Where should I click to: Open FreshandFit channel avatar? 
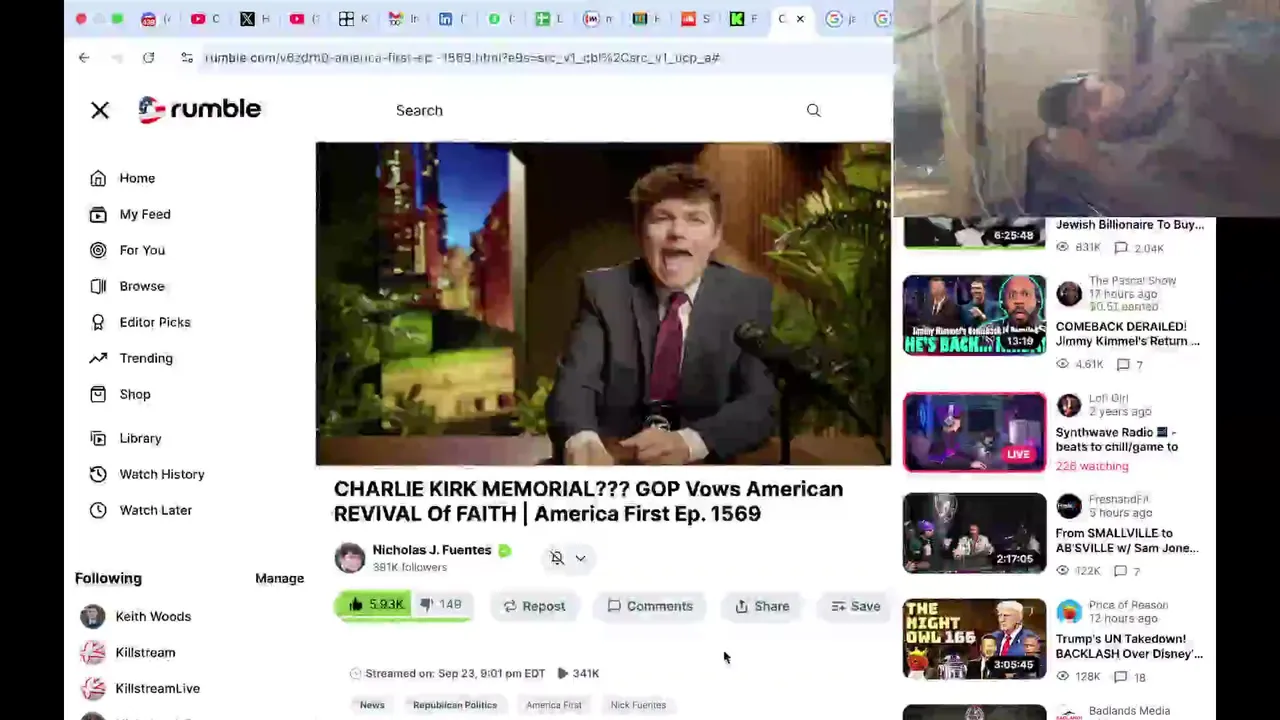coord(1069,506)
